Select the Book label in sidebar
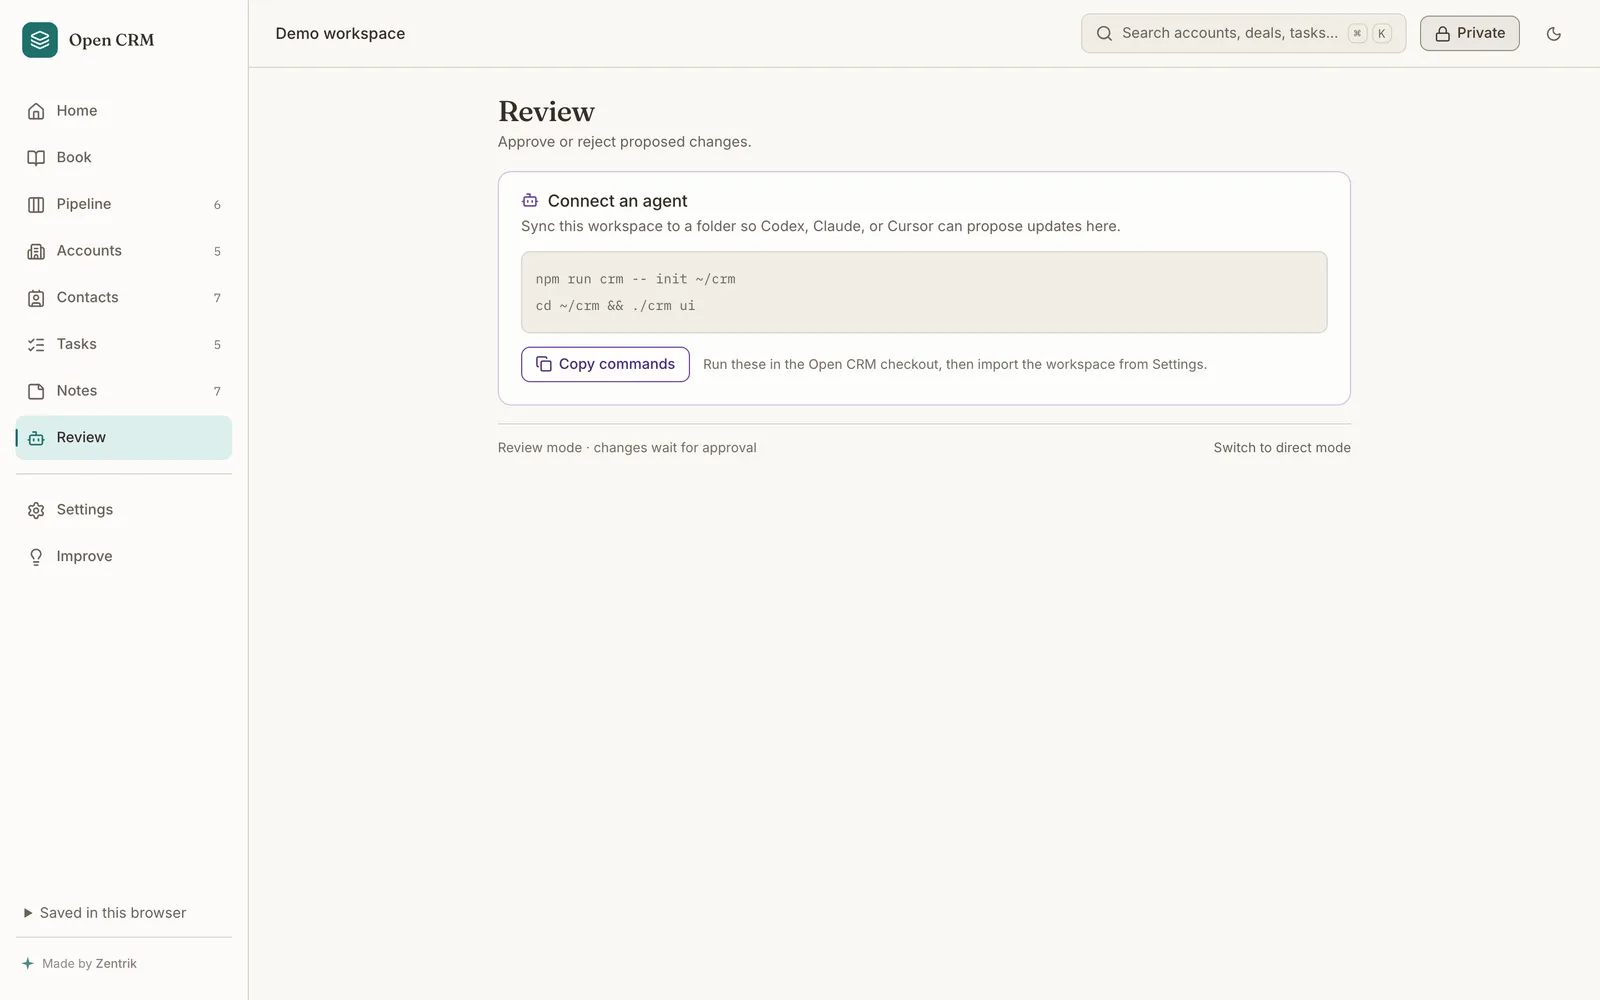This screenshot has height=1000, width=1600. pyautogui.click(x=74, y=158)
